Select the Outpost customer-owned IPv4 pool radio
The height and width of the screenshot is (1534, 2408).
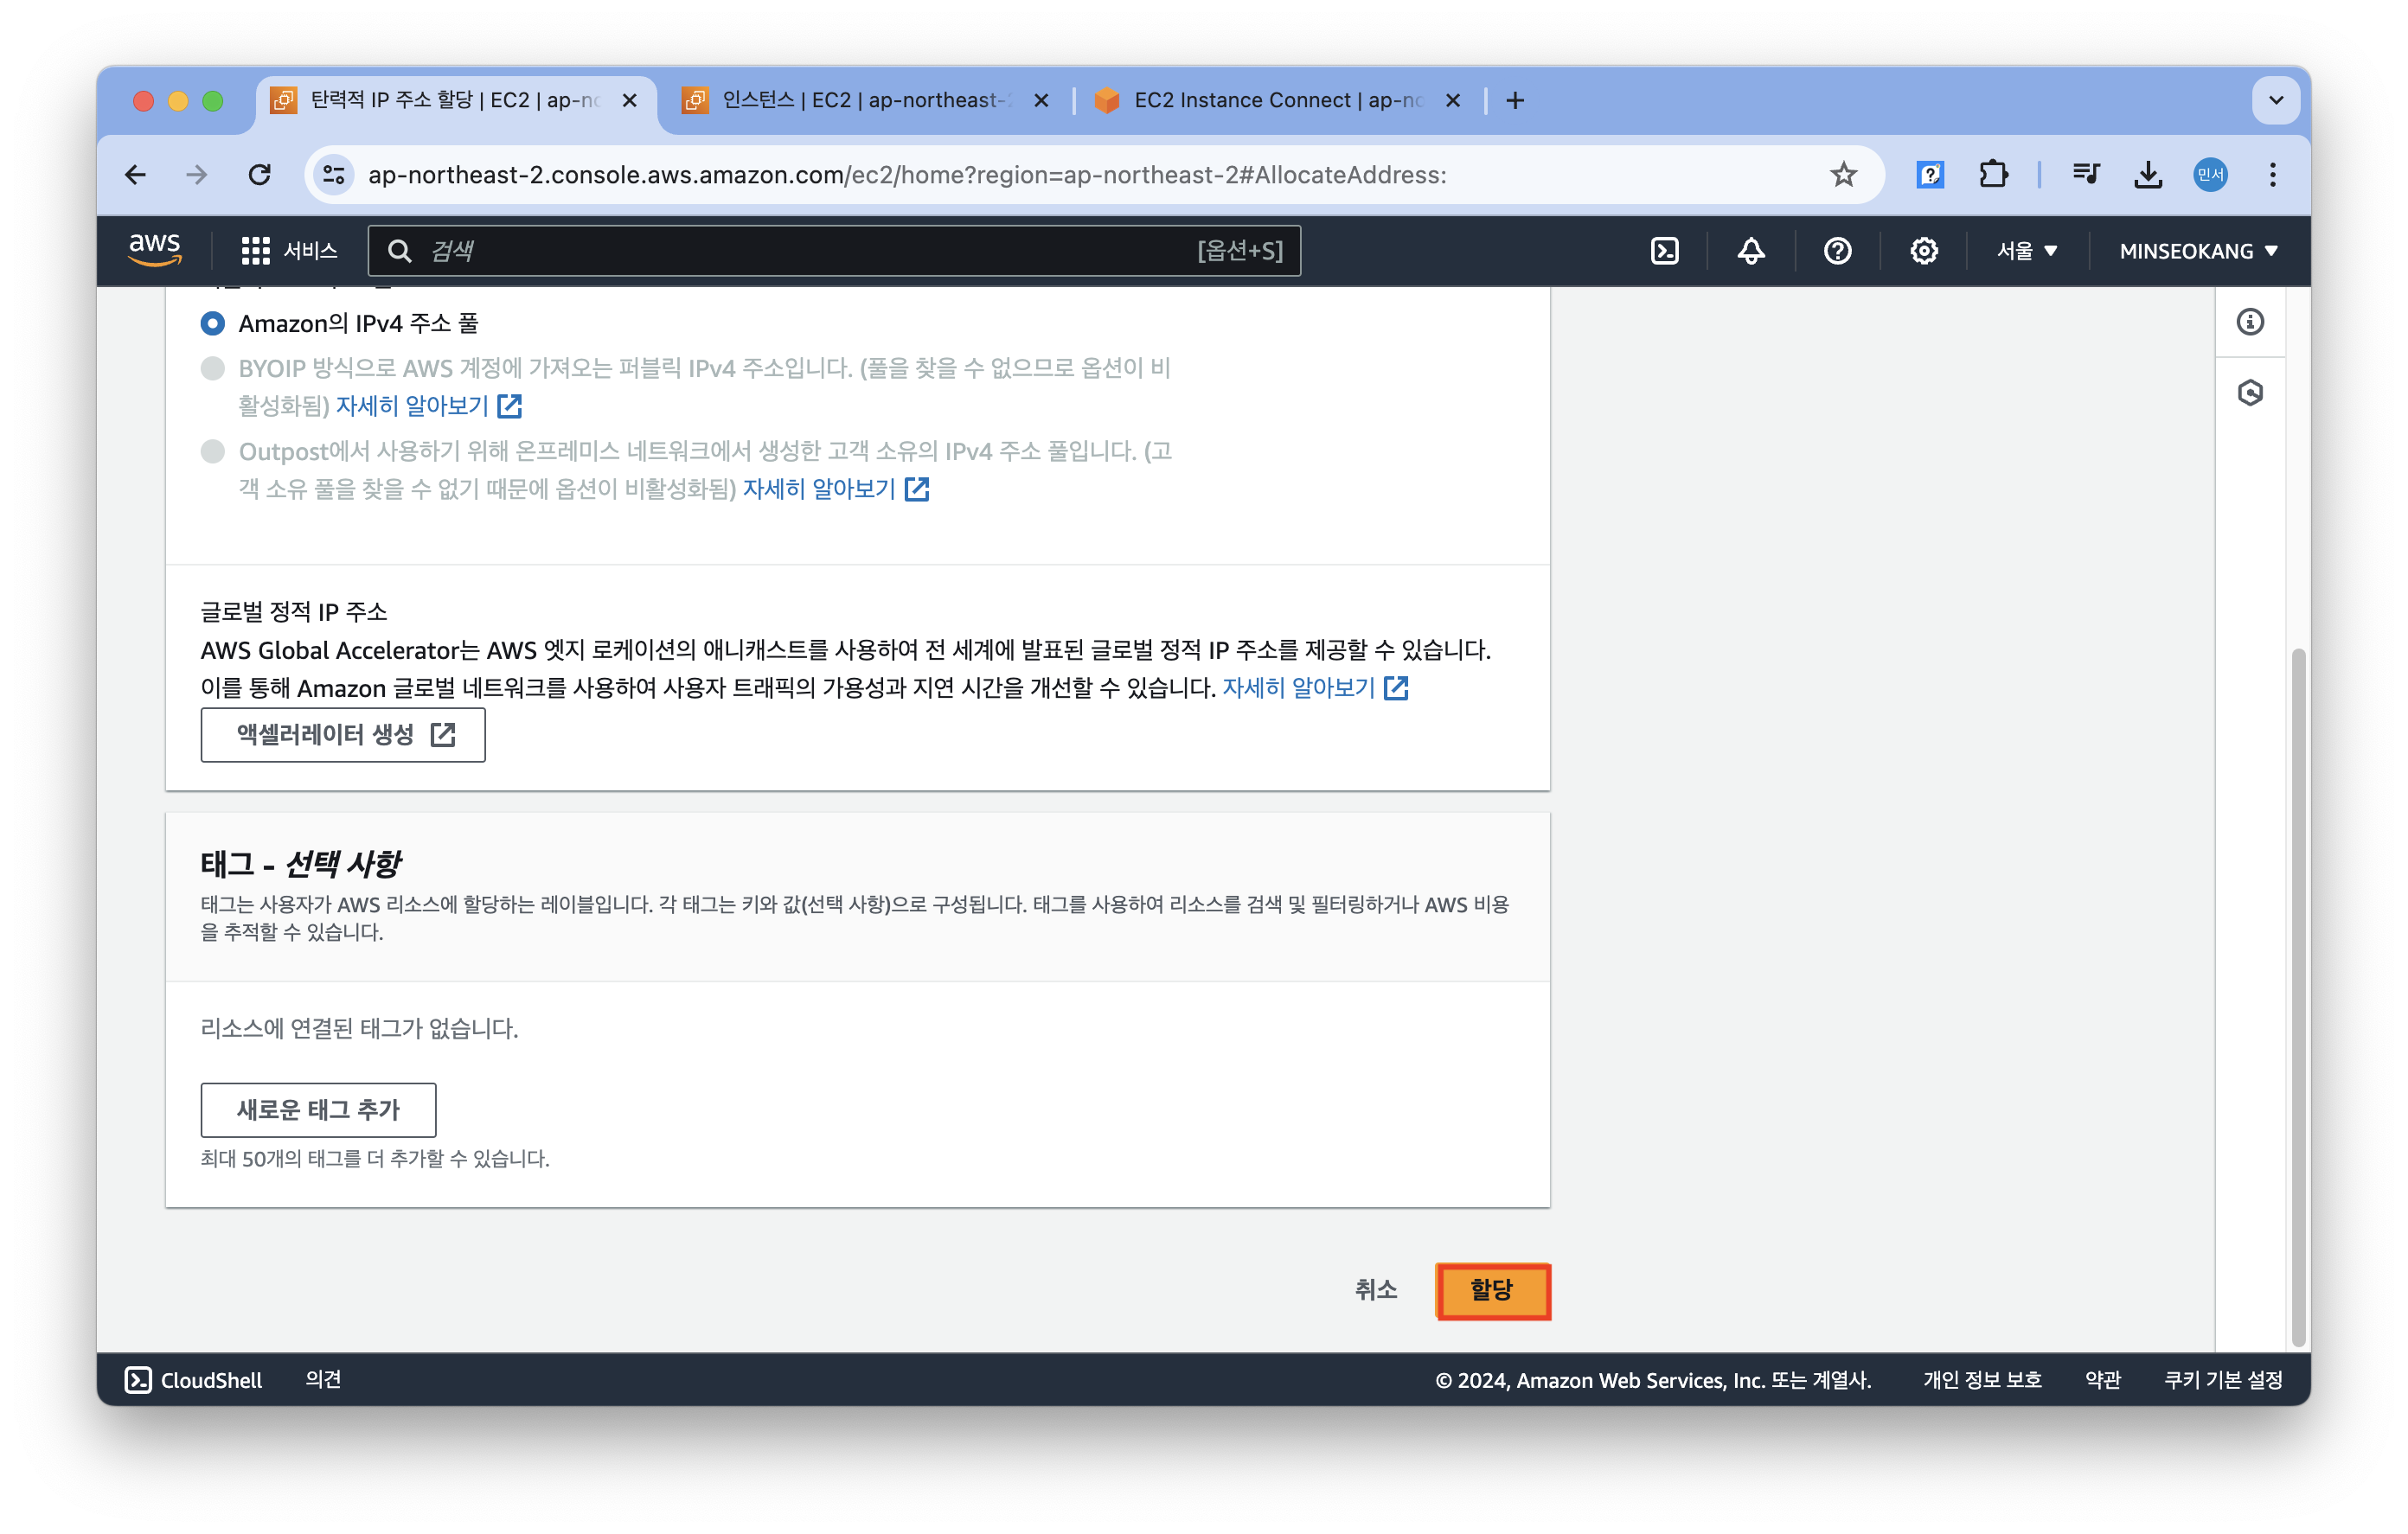pos(213,451)
